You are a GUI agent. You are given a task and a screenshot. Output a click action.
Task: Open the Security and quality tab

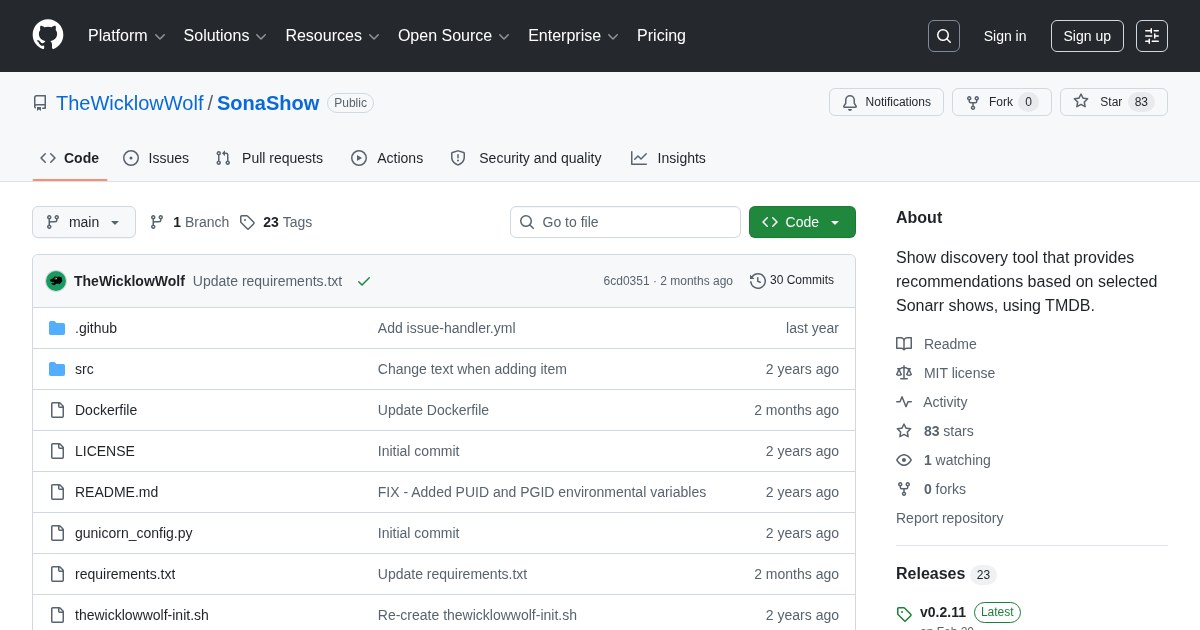click(526, 158)
